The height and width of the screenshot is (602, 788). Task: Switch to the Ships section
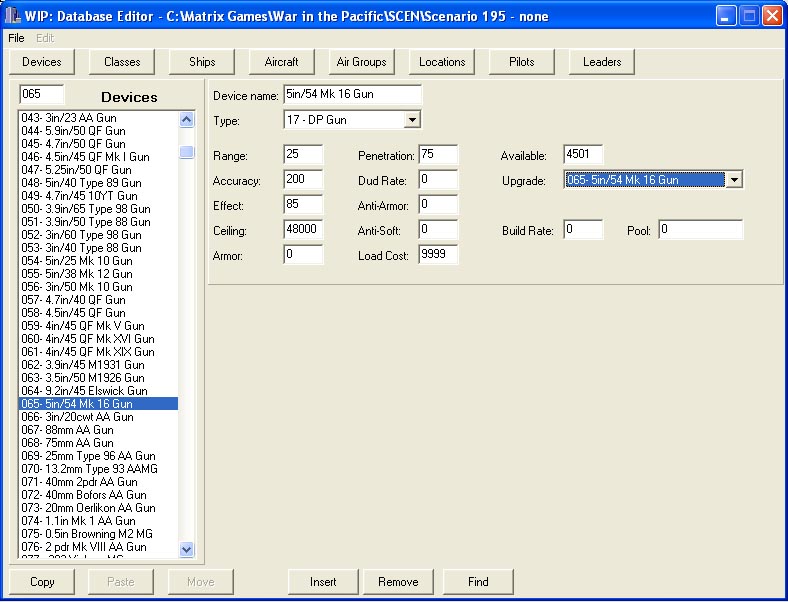click(202, 62)
